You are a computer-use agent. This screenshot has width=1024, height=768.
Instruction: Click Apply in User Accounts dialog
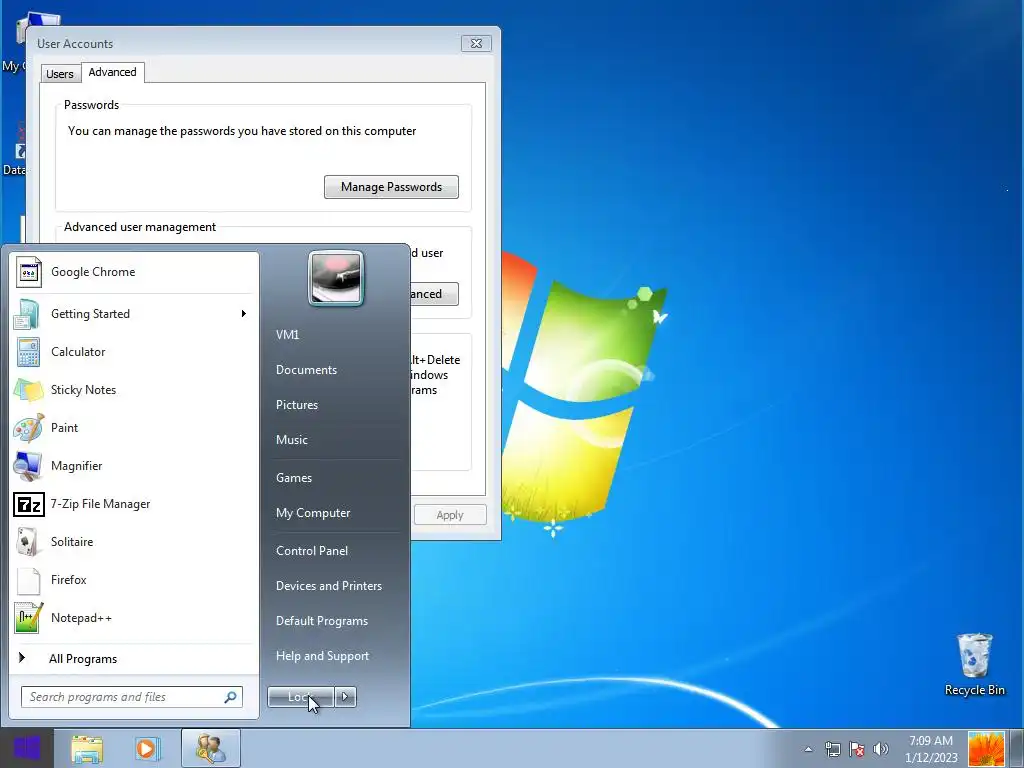[x=450, y=515]
